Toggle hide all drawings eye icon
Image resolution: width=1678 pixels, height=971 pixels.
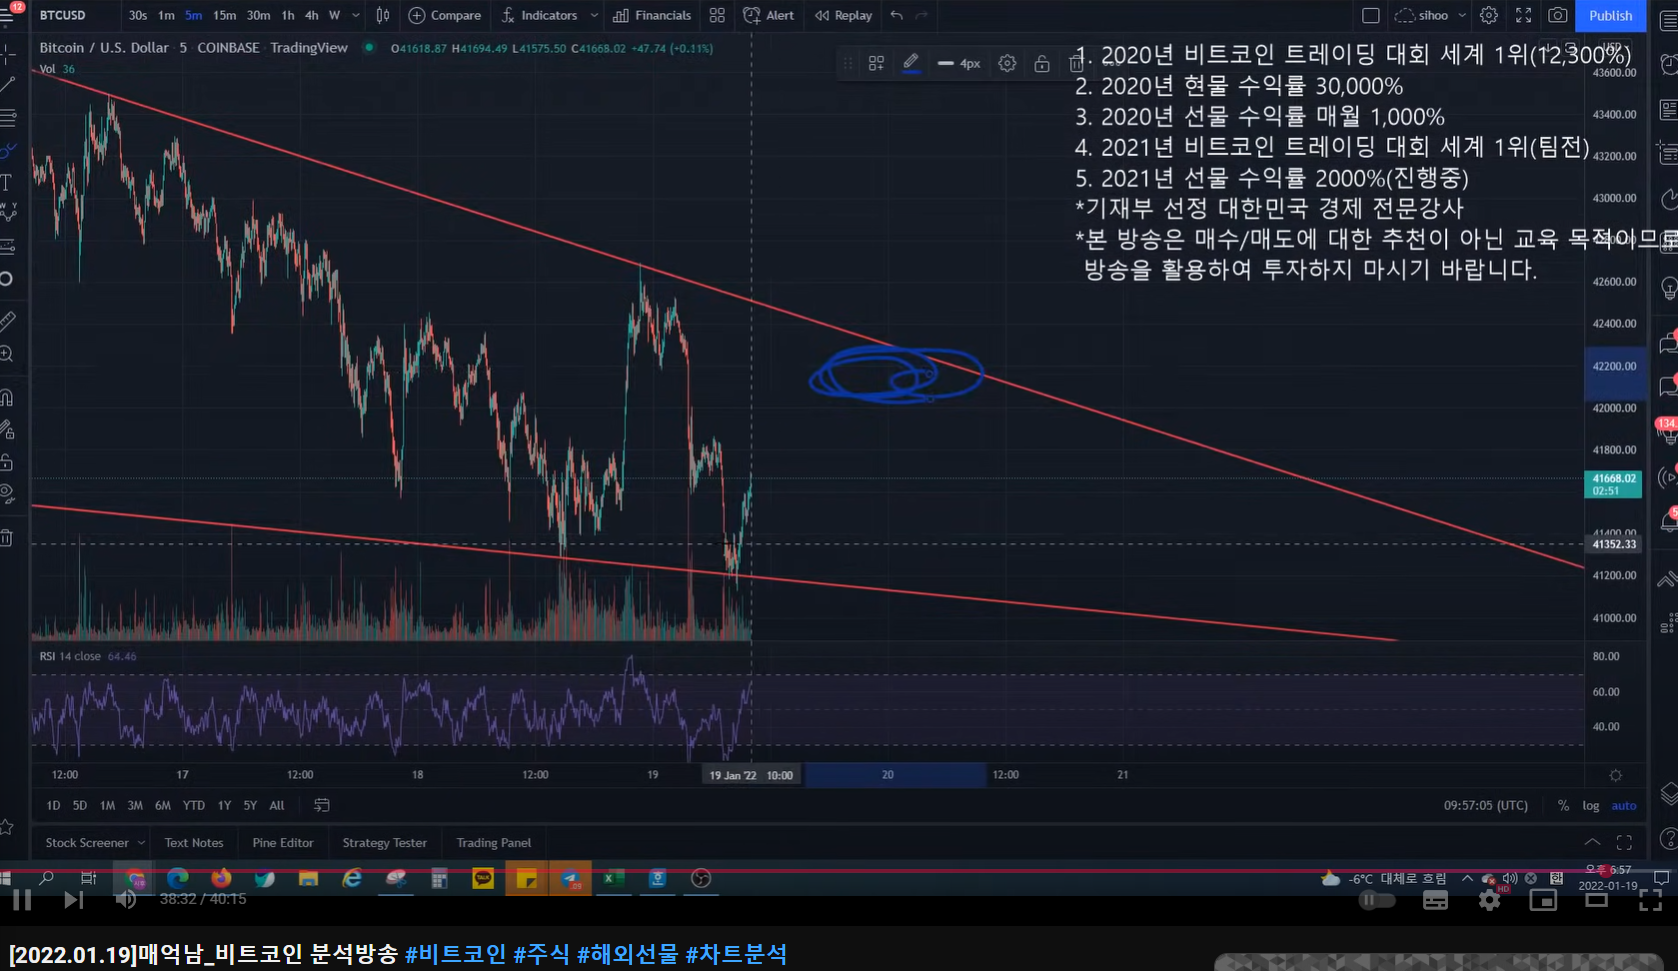(x=7, y=494)
